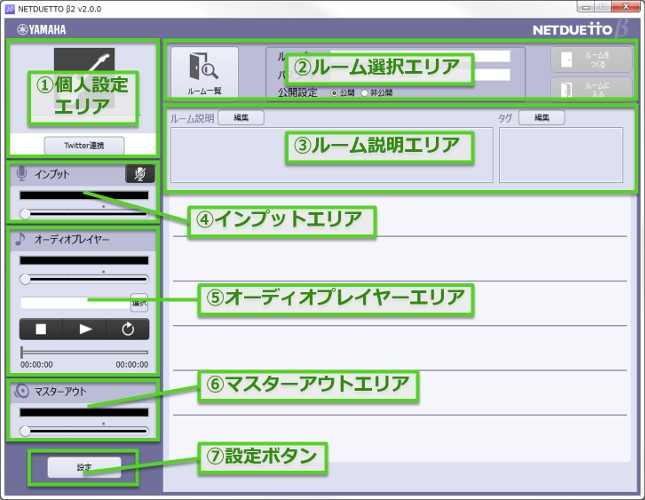Mute input with the microphone mute icon
This screenshot has height=500, width=645.
click(140, 174)
